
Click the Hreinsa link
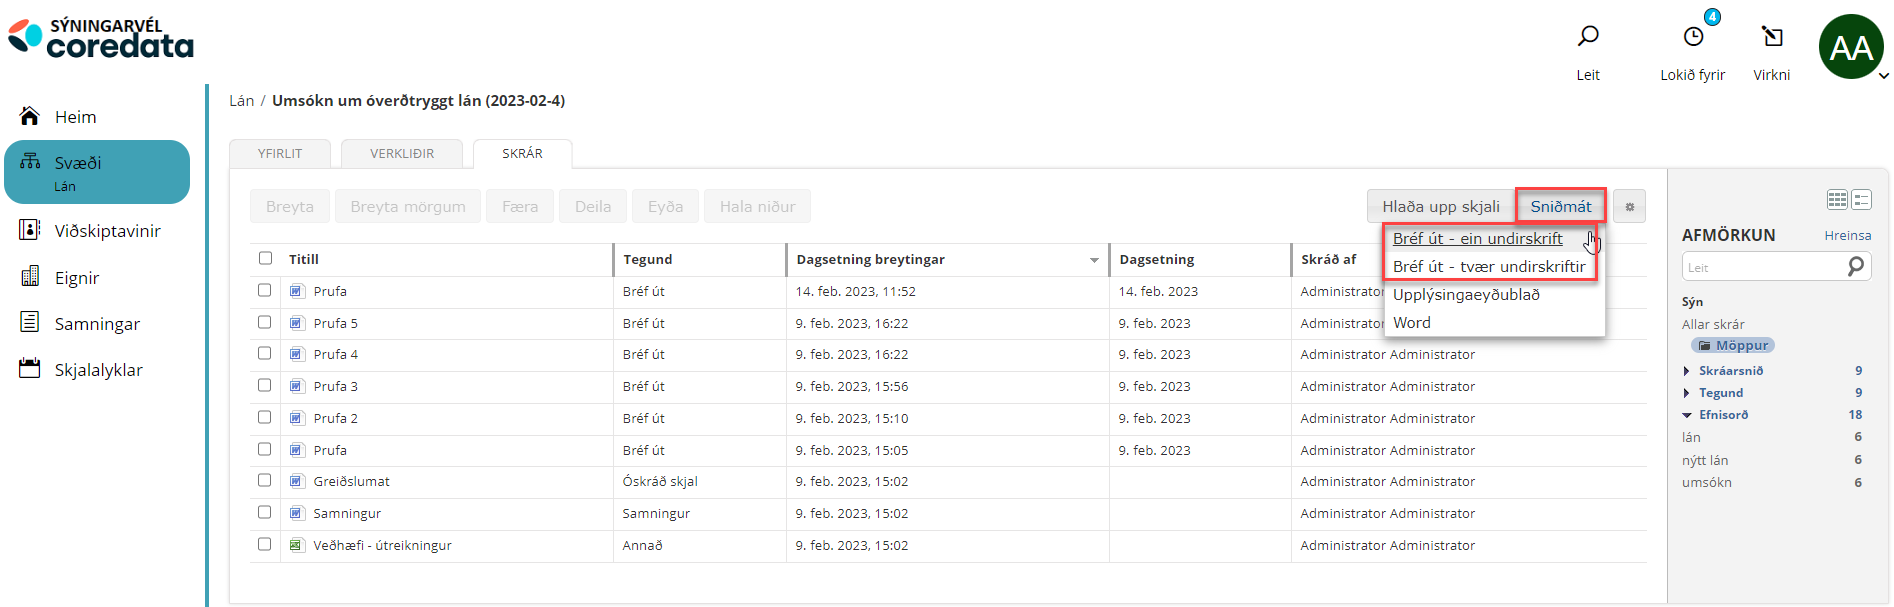pyautogui.click(x=1847, y=236)
